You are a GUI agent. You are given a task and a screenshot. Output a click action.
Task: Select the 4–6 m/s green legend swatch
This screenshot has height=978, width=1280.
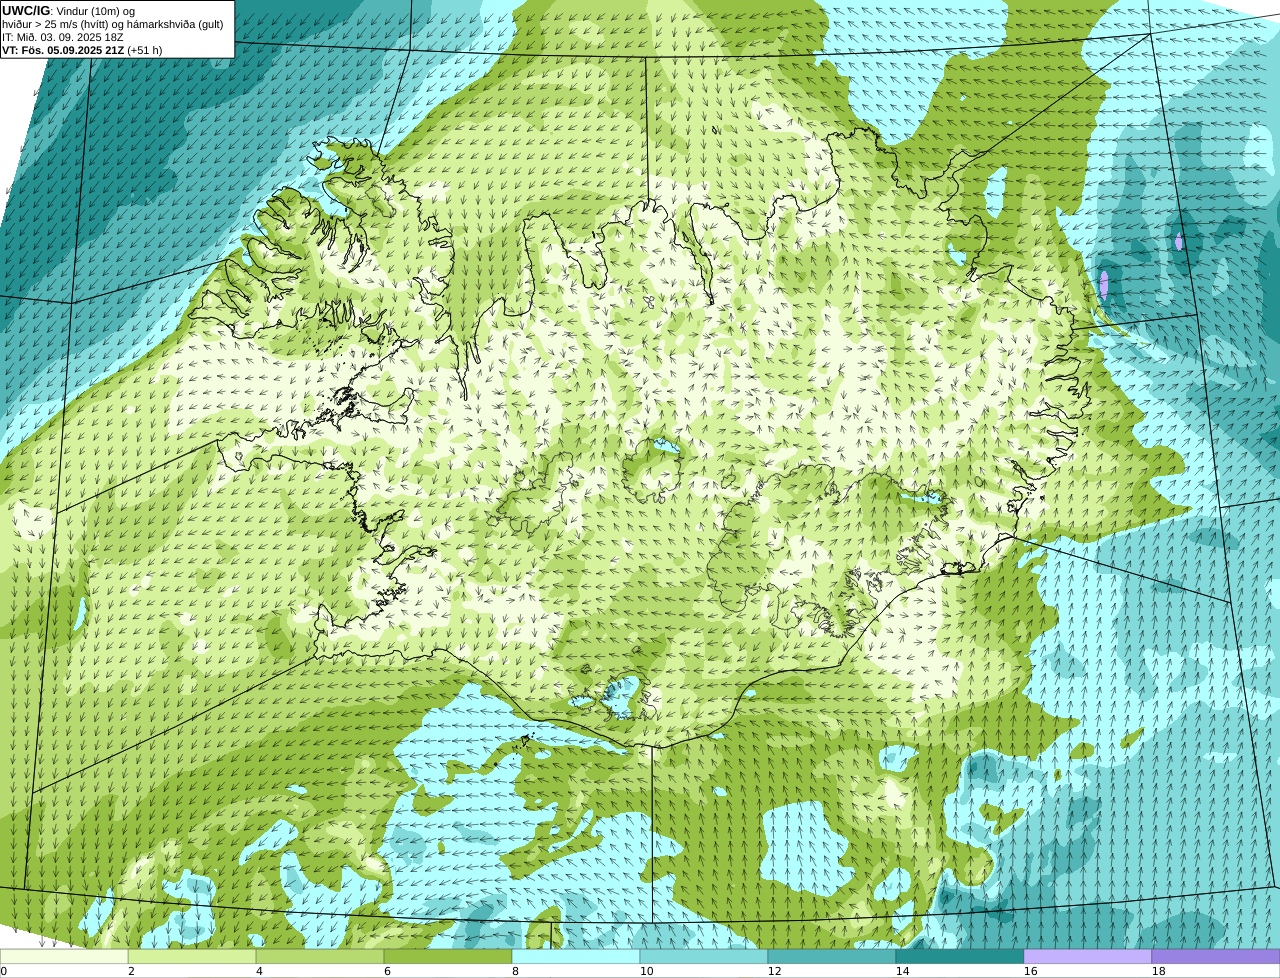[x=320, y=956]
